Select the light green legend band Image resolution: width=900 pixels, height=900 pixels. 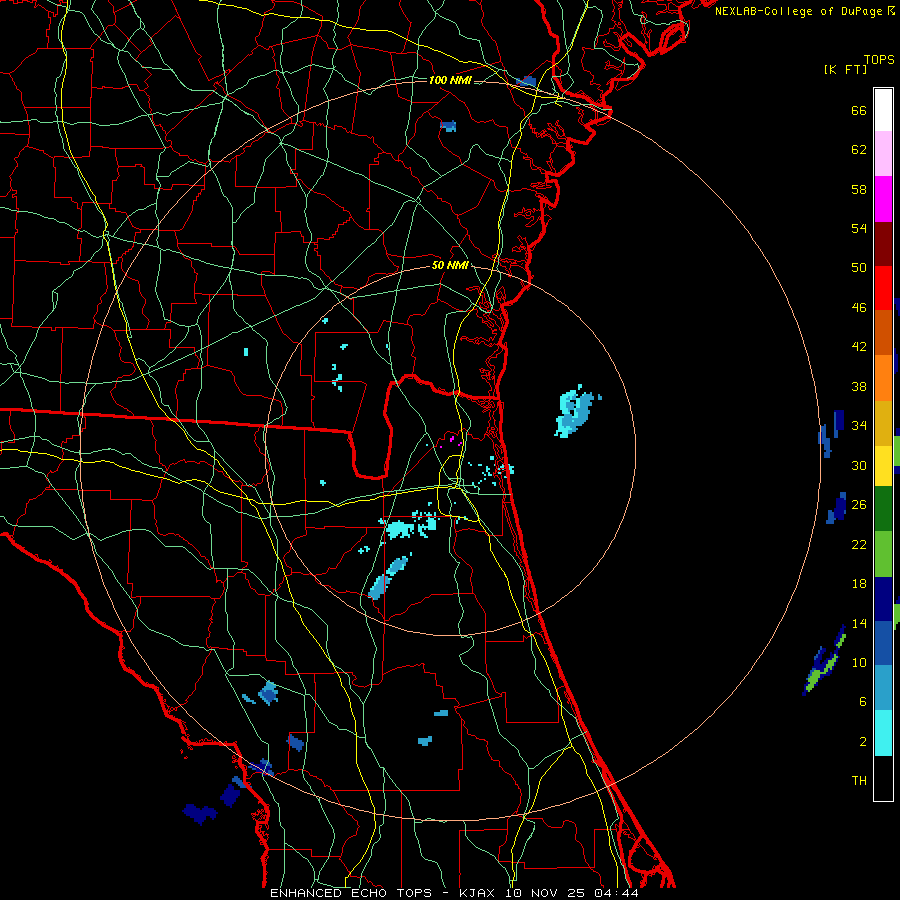883,553
